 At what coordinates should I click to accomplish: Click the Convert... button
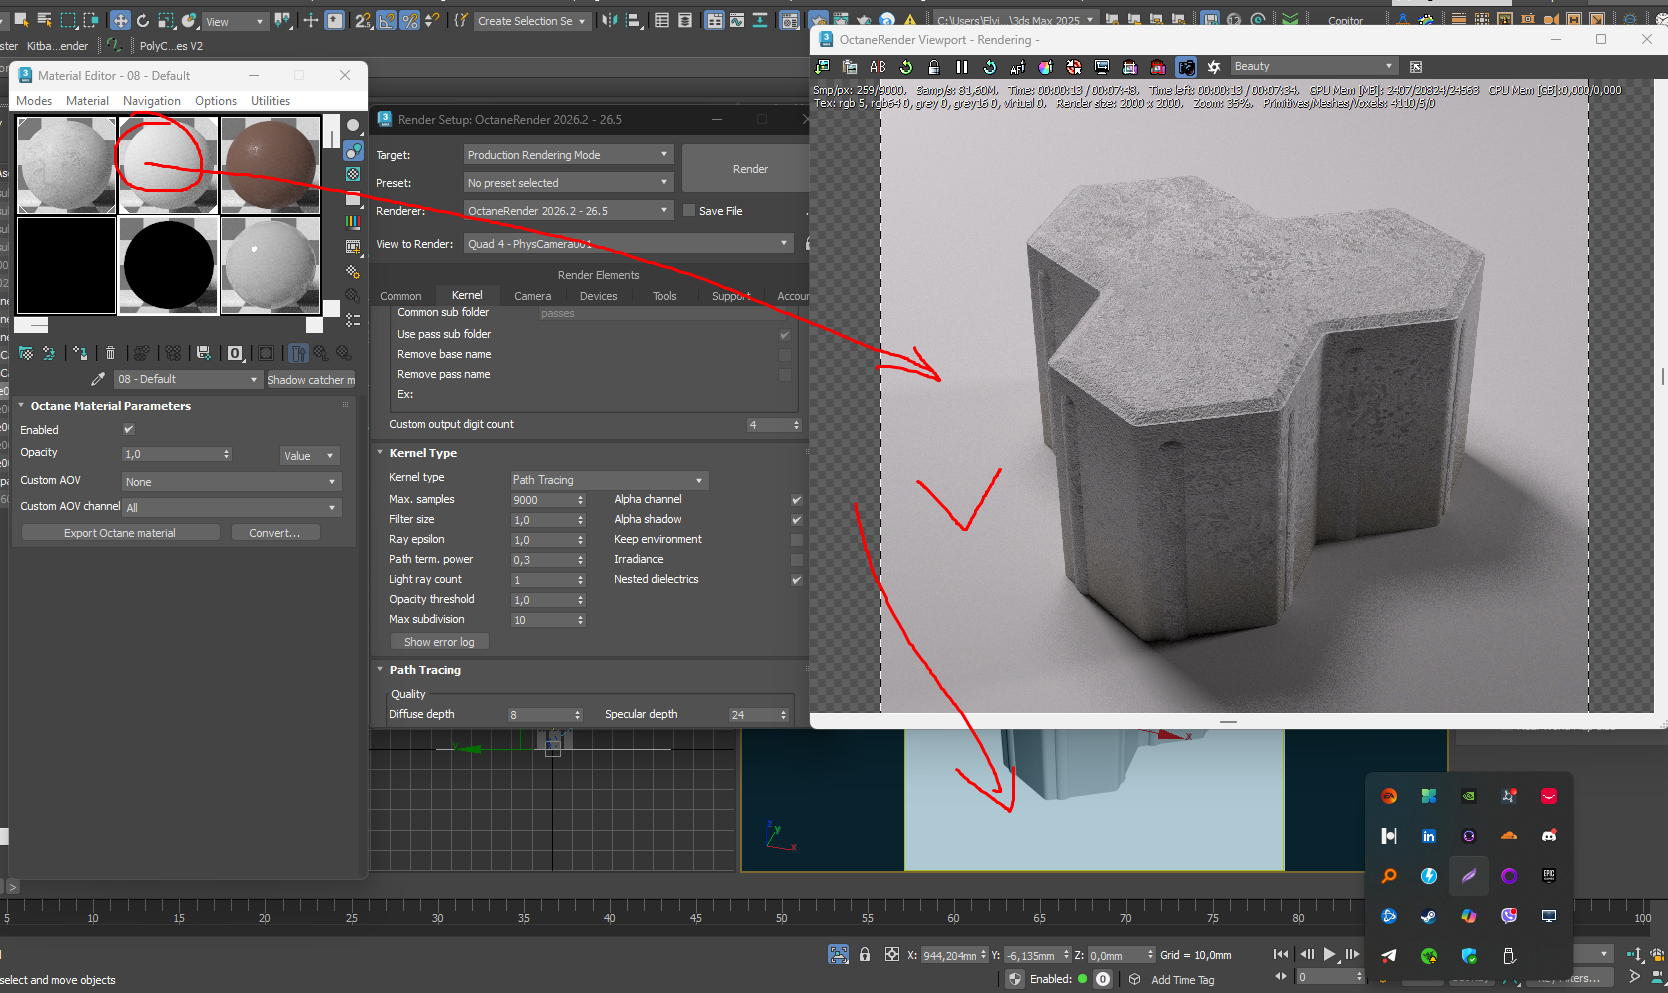point(275,533)
